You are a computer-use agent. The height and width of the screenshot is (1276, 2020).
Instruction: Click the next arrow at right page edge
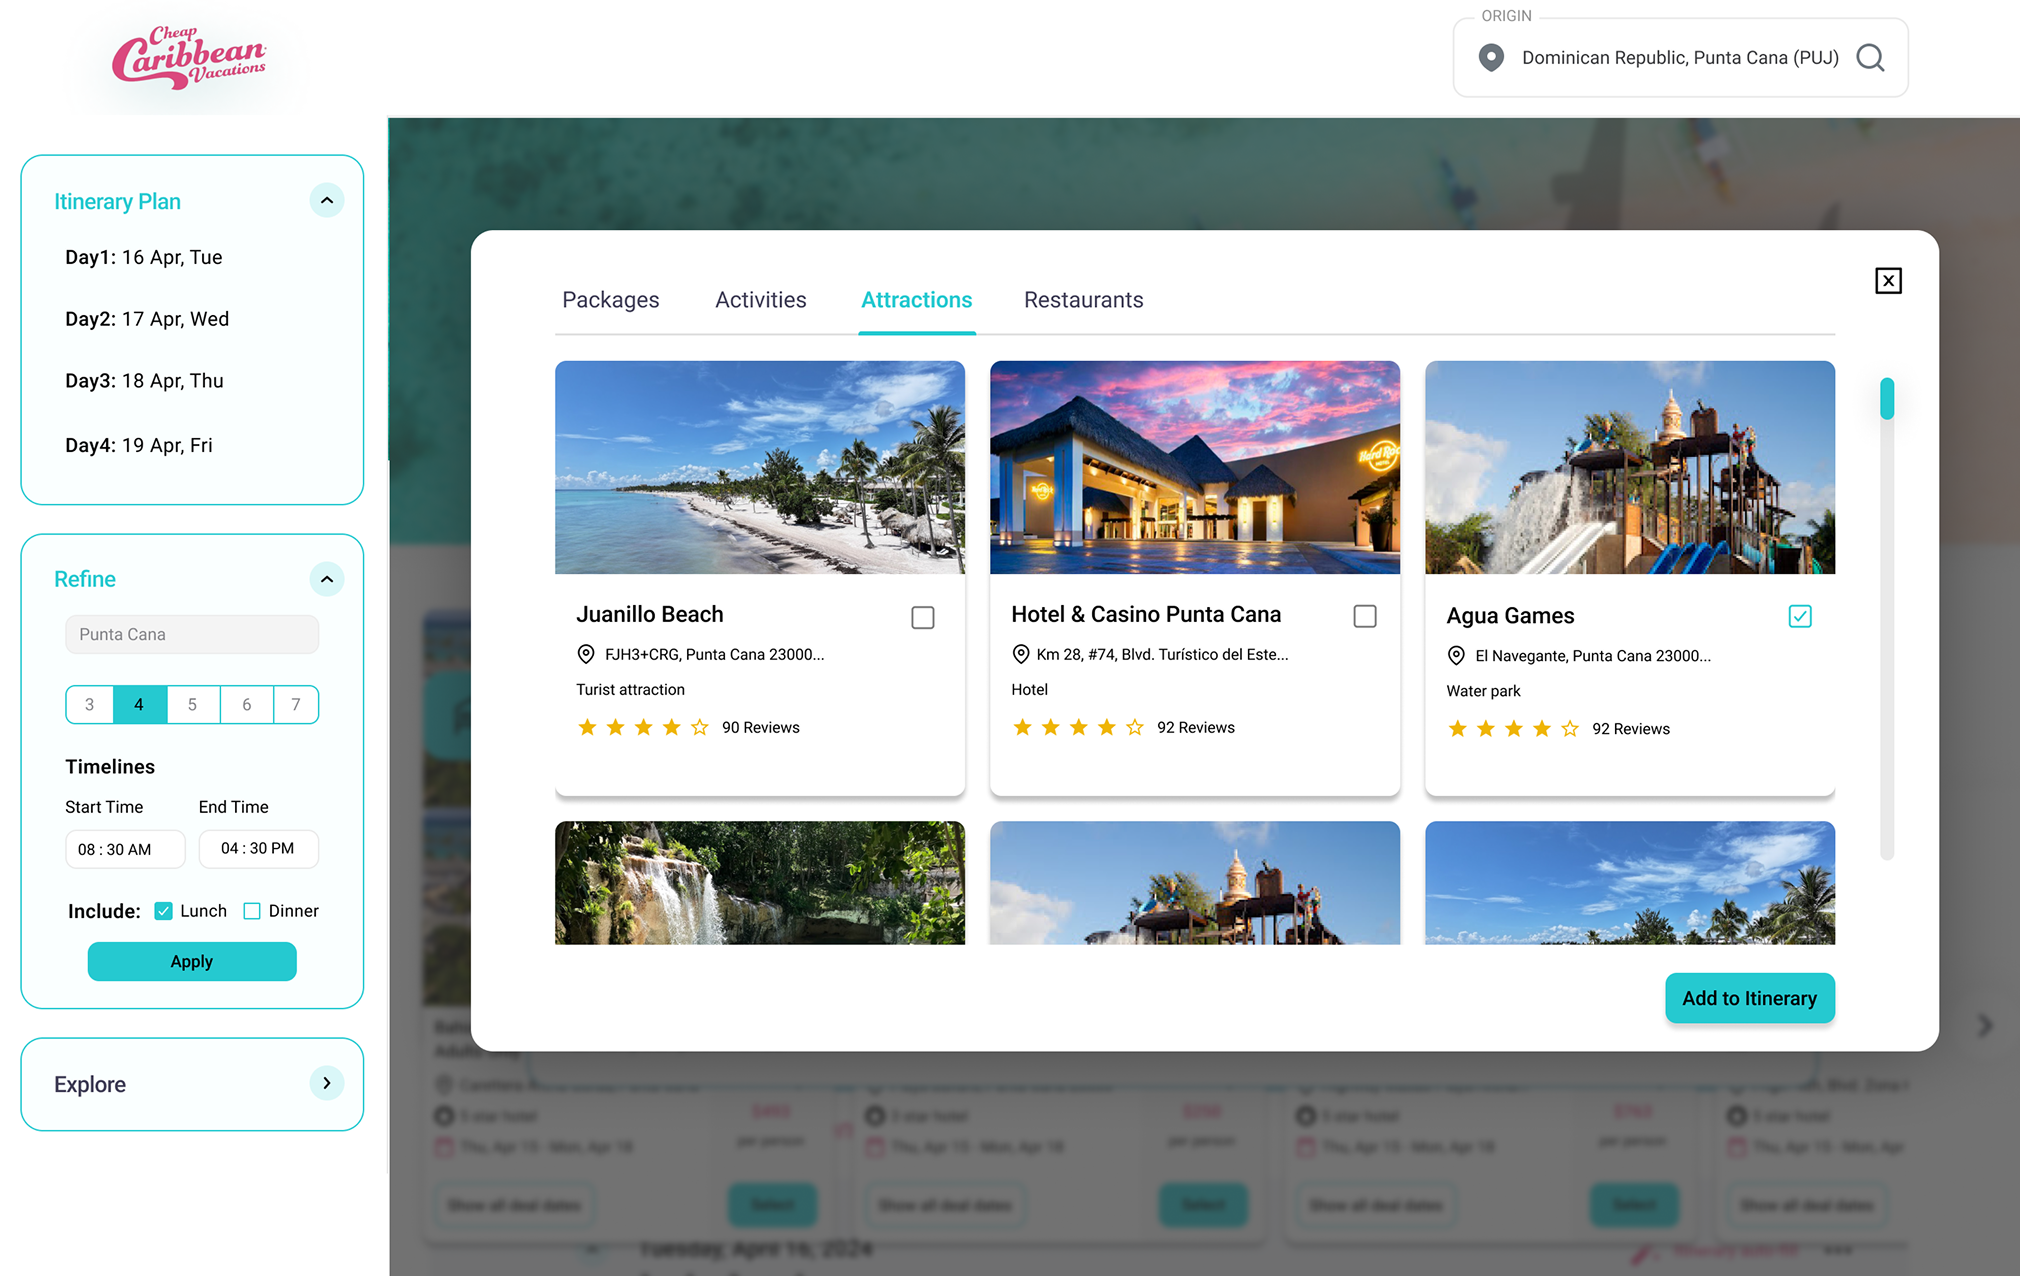pyautogui.click(x=1985, y=1025)
